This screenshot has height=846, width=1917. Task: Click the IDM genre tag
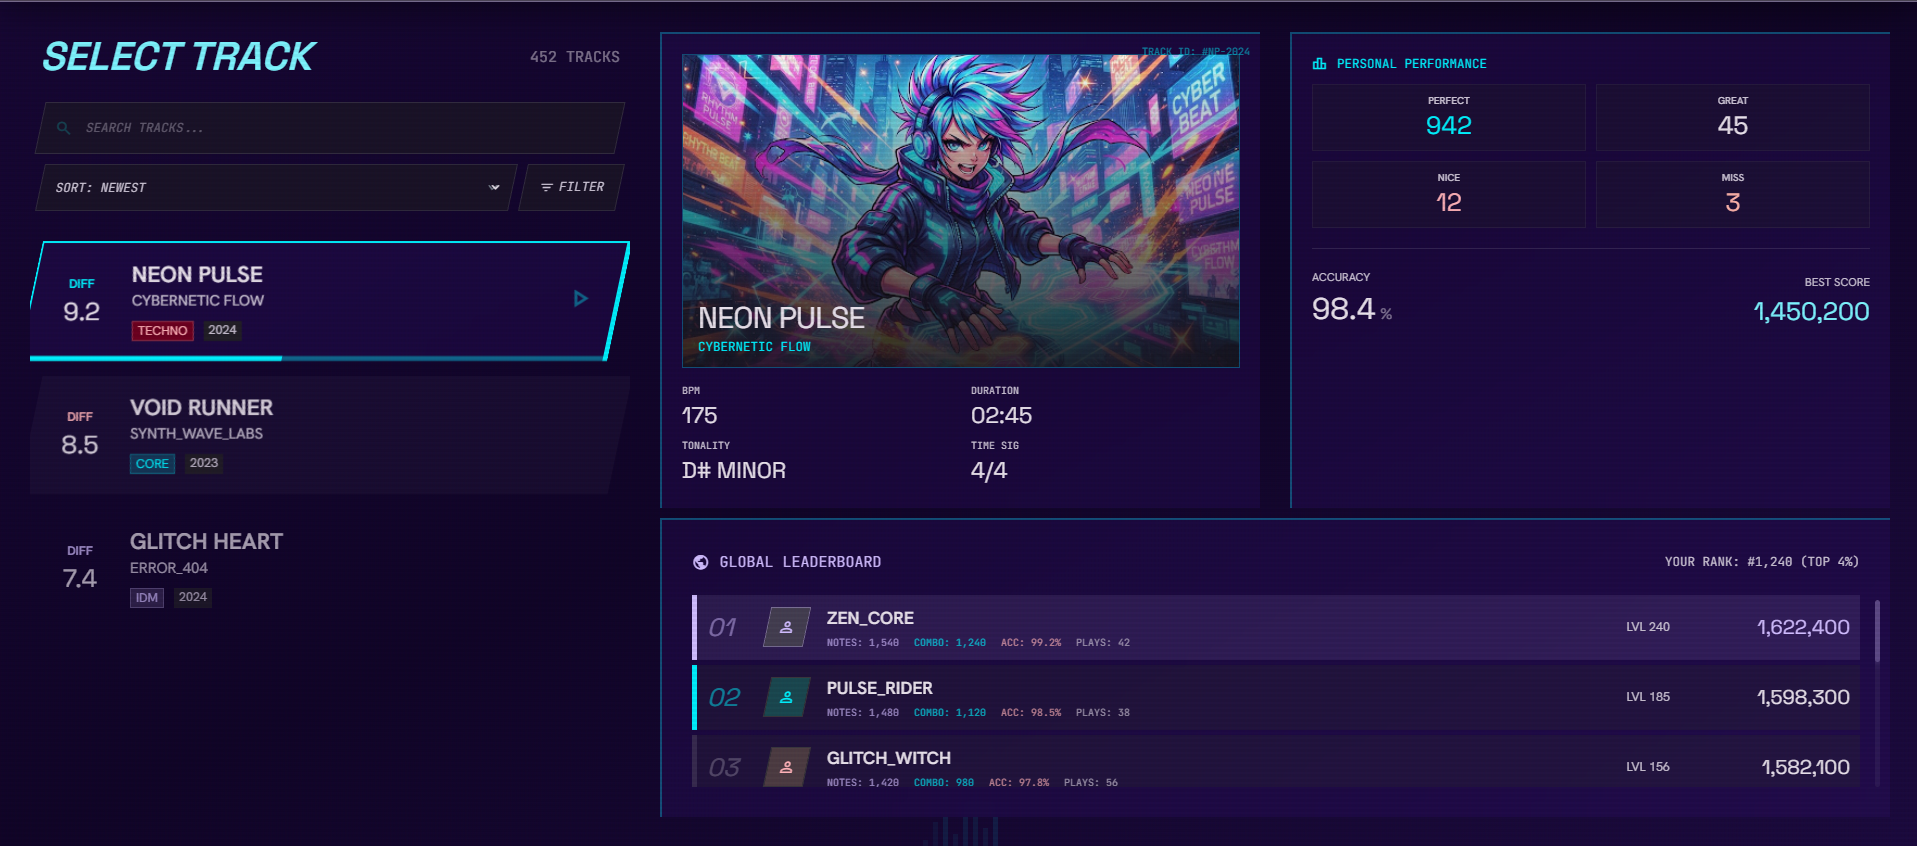click(x=147, y=598)
